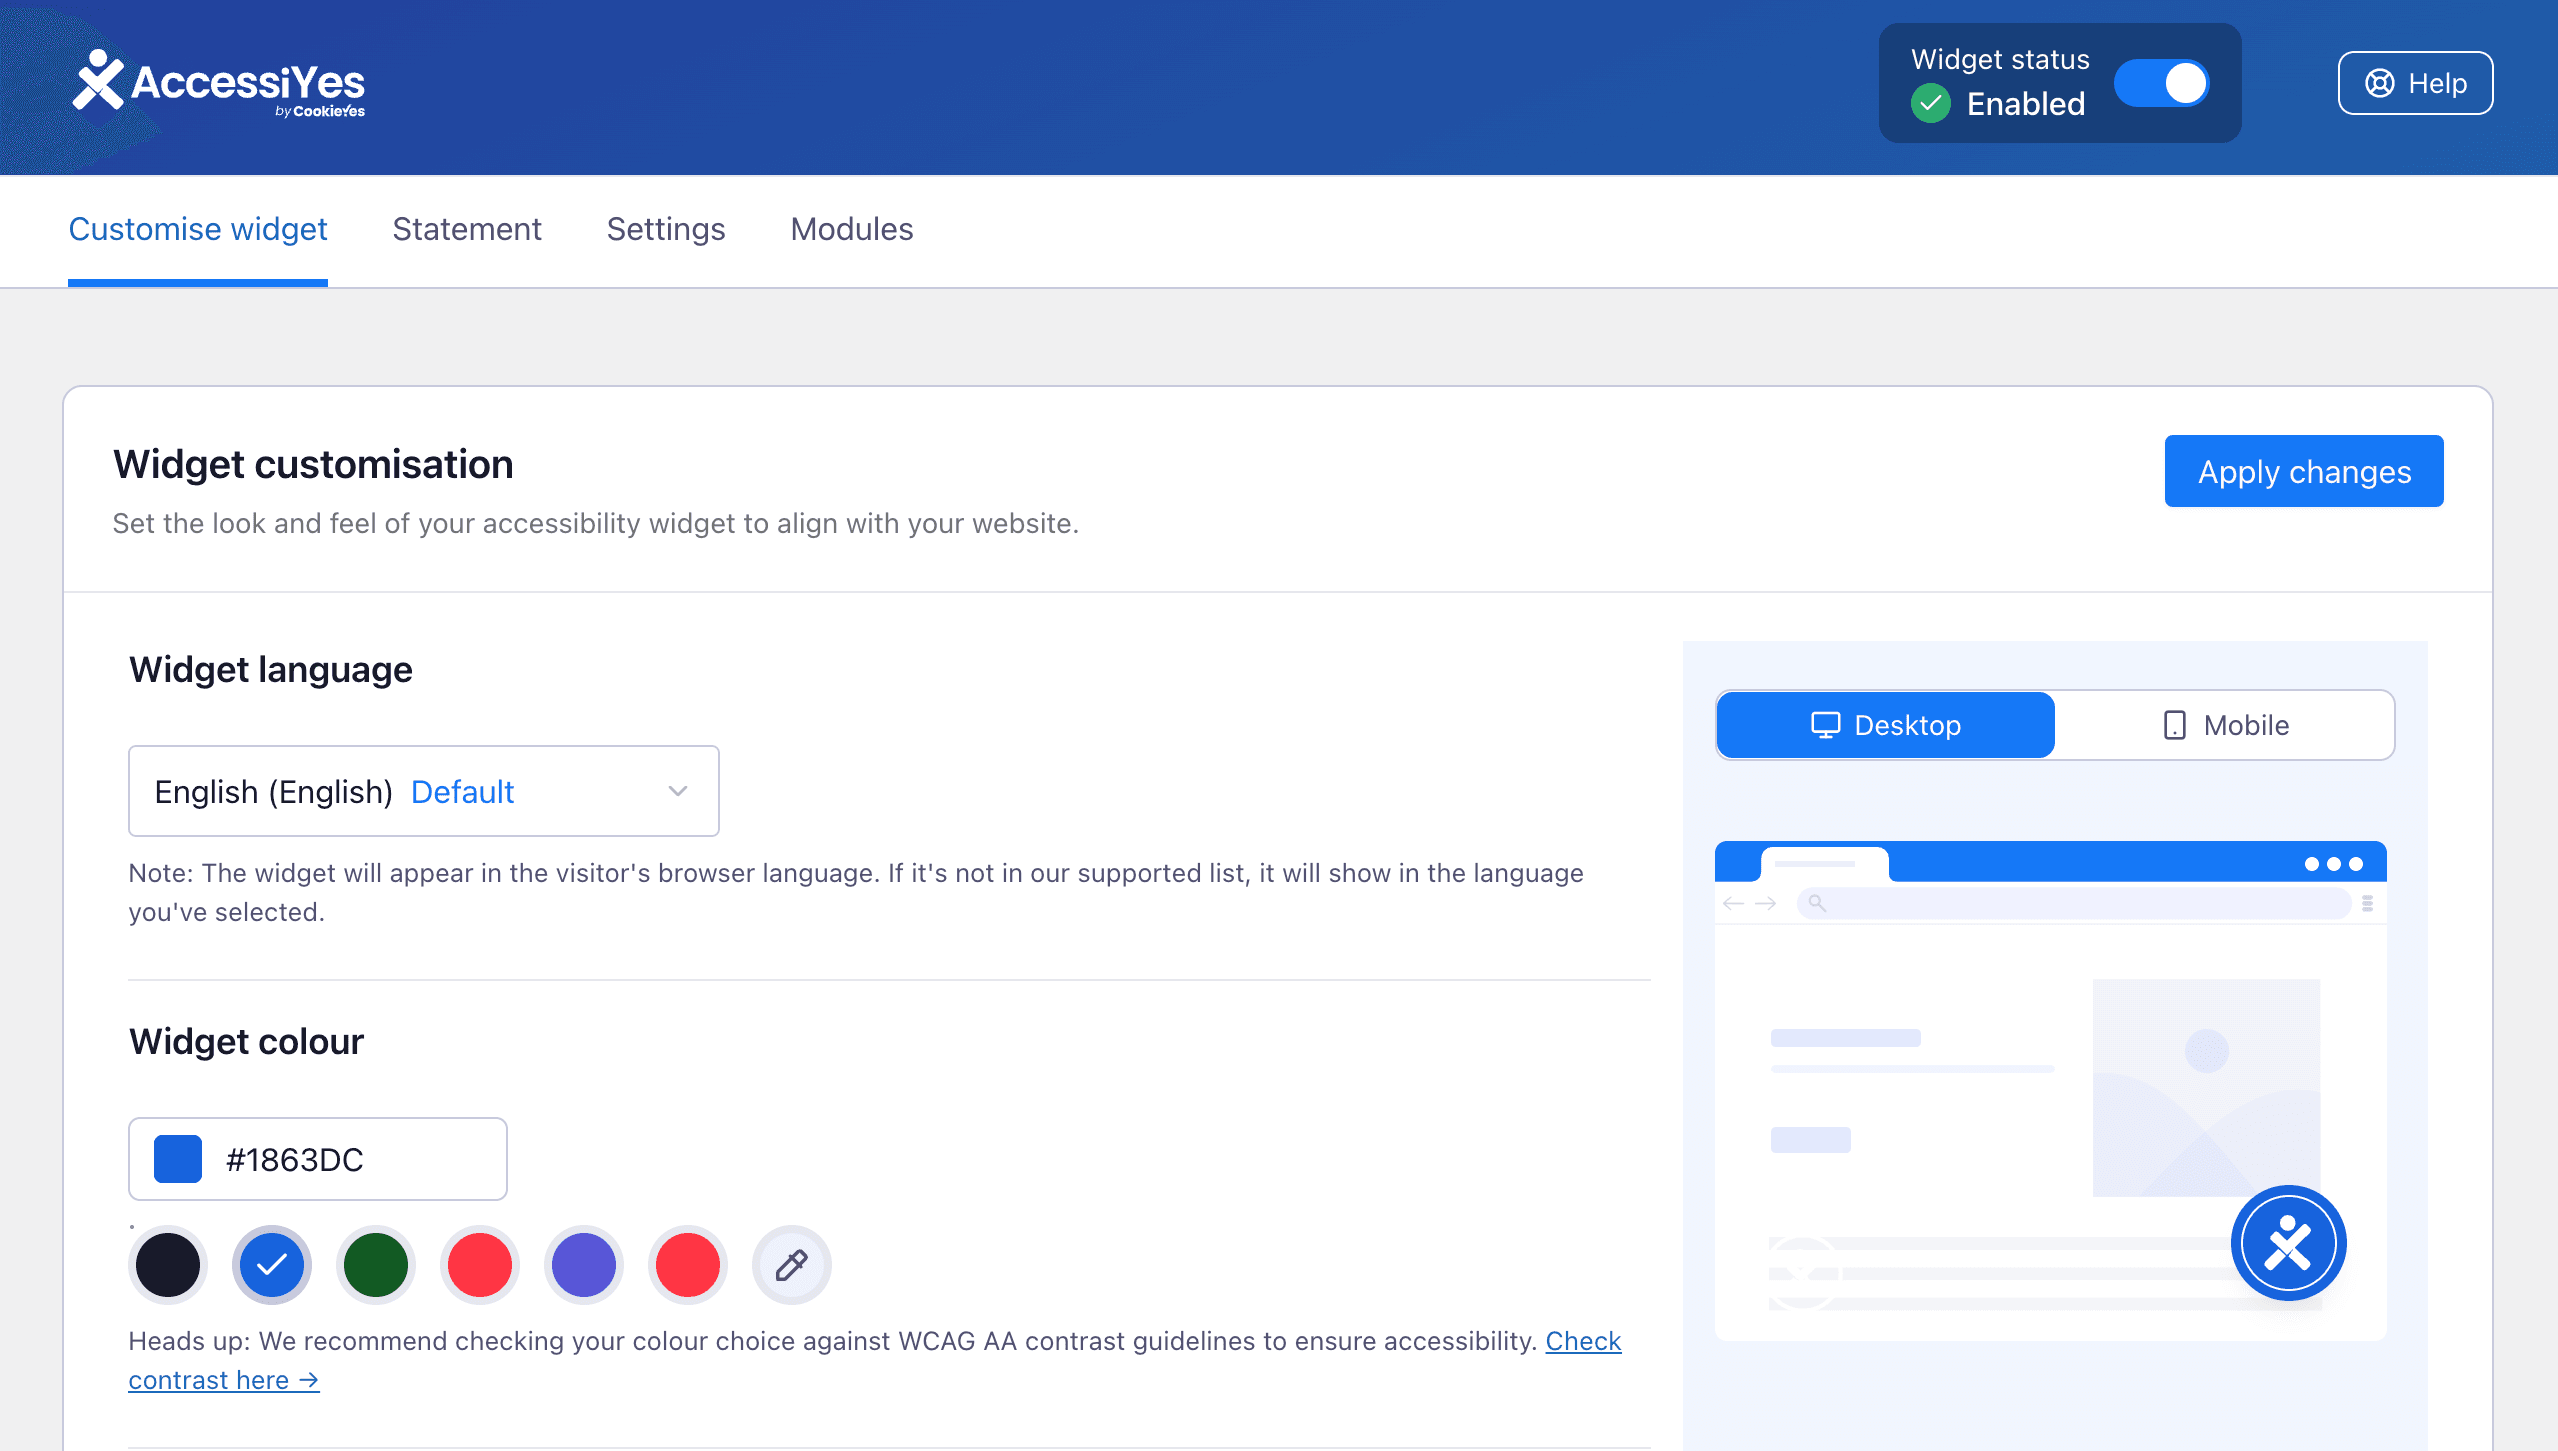Disable the Widget status toggle
The height and width of the screenshot is (1451, 2558).
pyautogui.click(x=2162, y=83)
